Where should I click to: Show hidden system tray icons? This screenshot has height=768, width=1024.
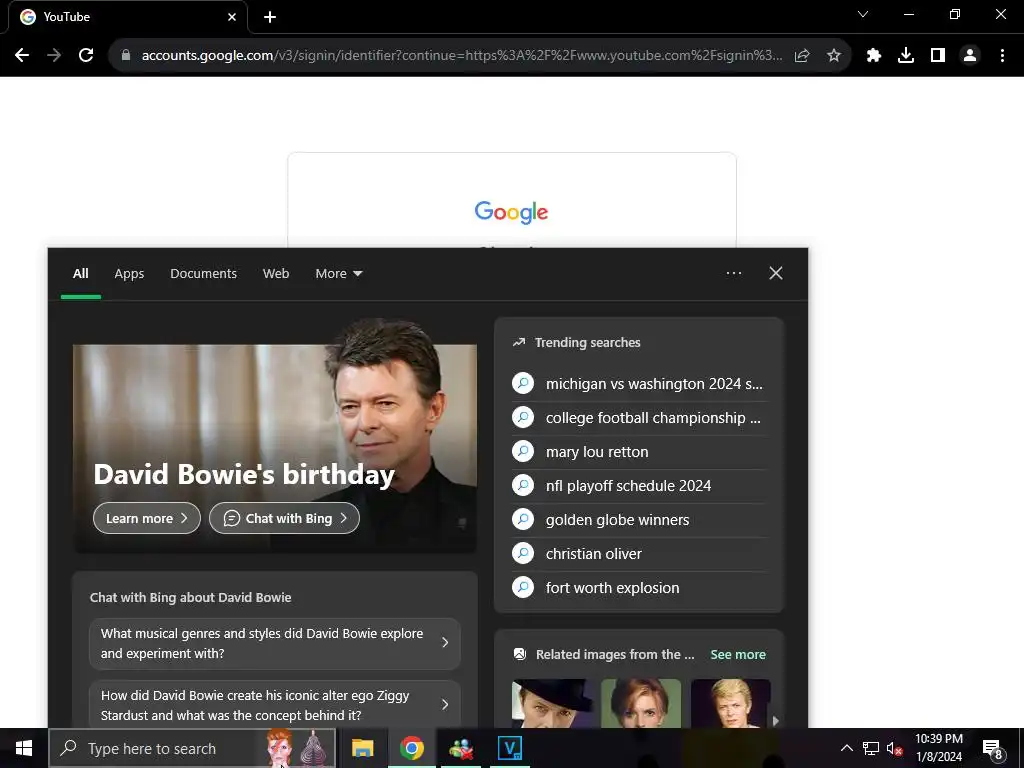(846, 748)
